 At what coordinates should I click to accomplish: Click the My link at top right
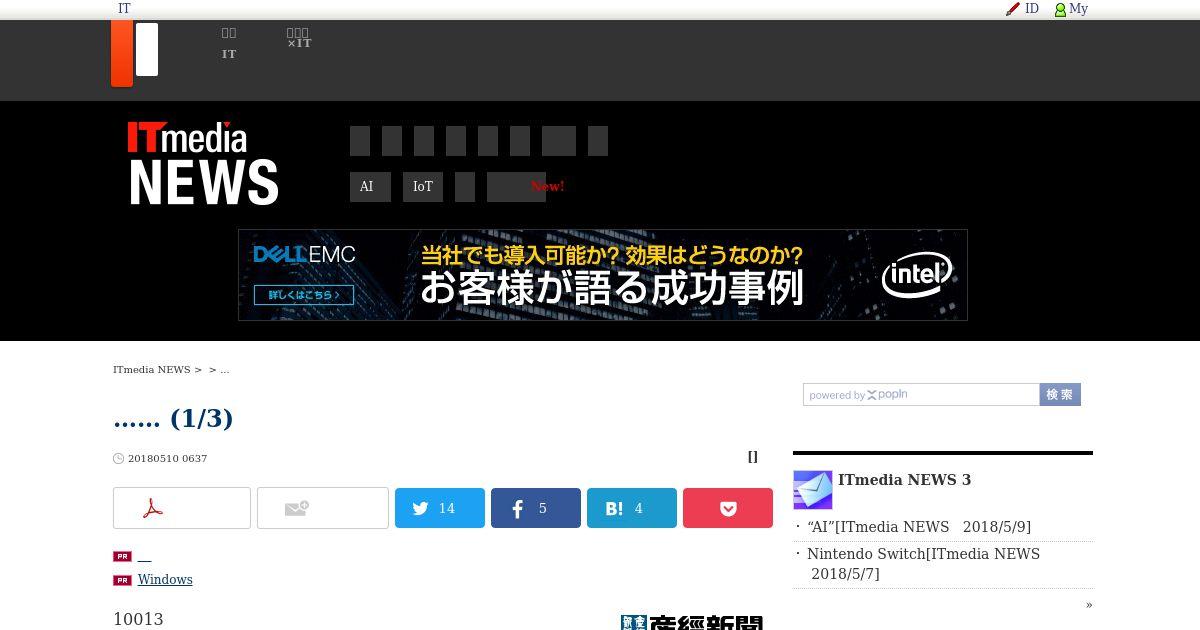point(1078,9)
